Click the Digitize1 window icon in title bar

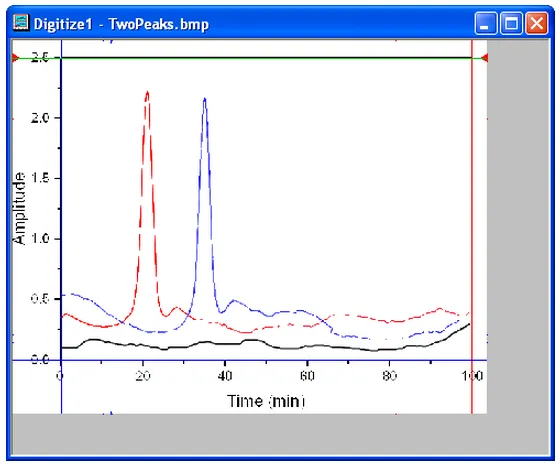(x=21, y=23)
